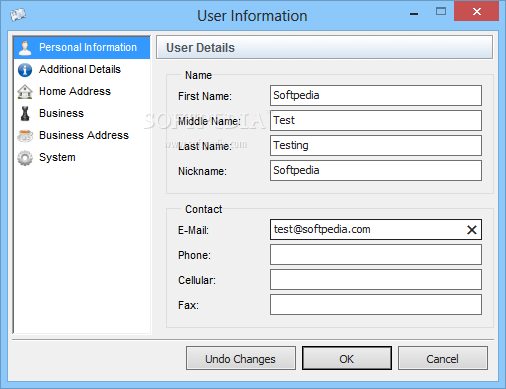Focus the Nickname input field
This screenshot has height=389, width=506.
click(376, 171)
